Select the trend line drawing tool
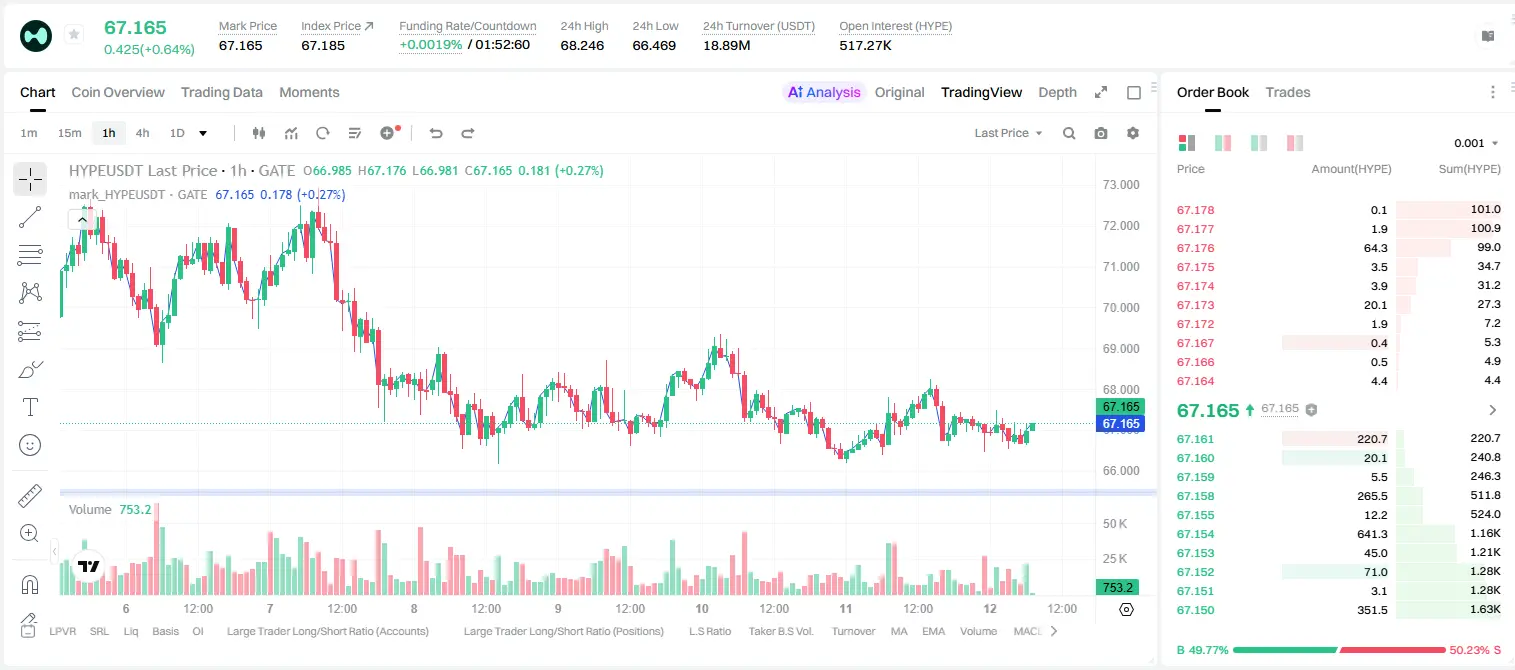 tap(30, 217)
